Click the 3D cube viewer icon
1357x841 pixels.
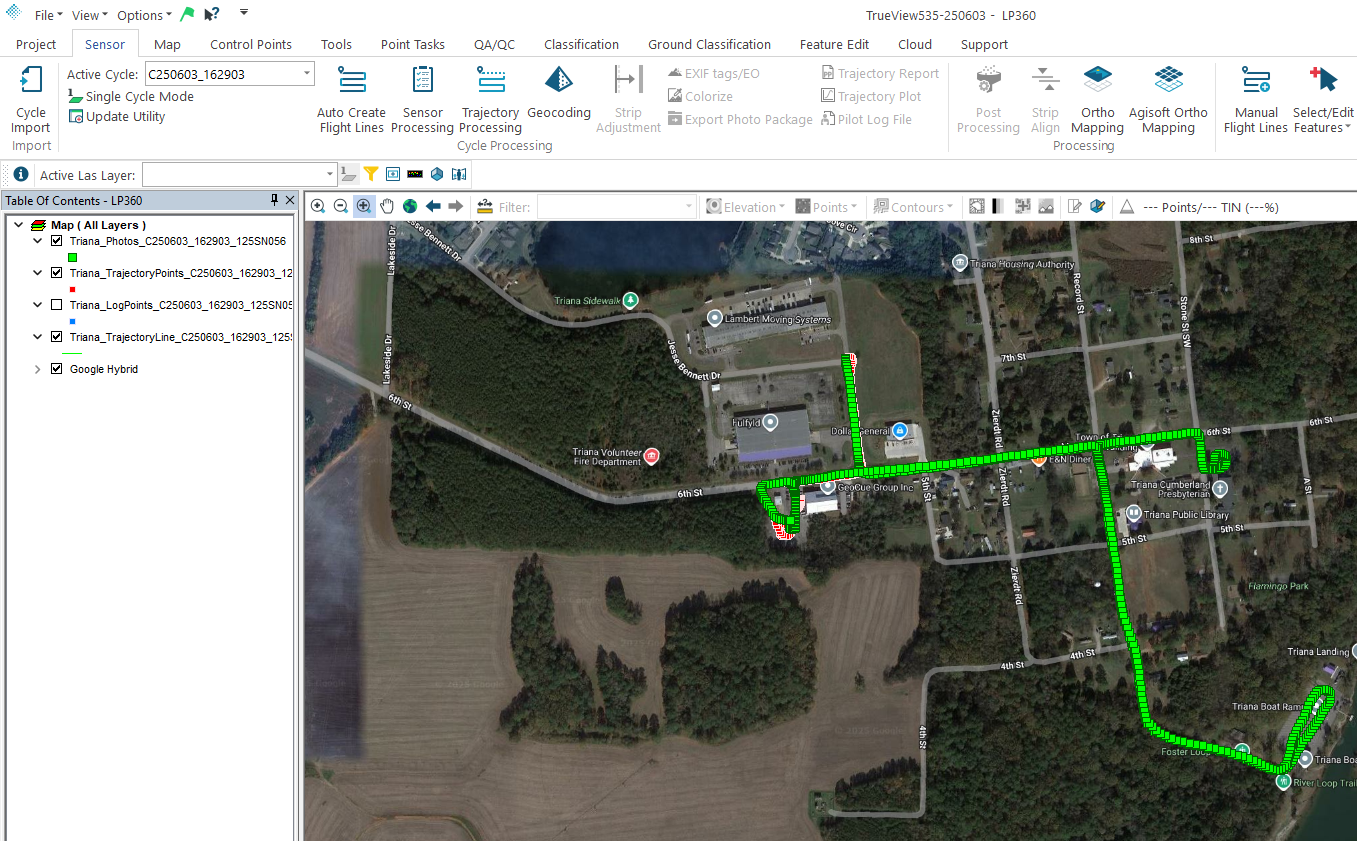tap(437, 174)
